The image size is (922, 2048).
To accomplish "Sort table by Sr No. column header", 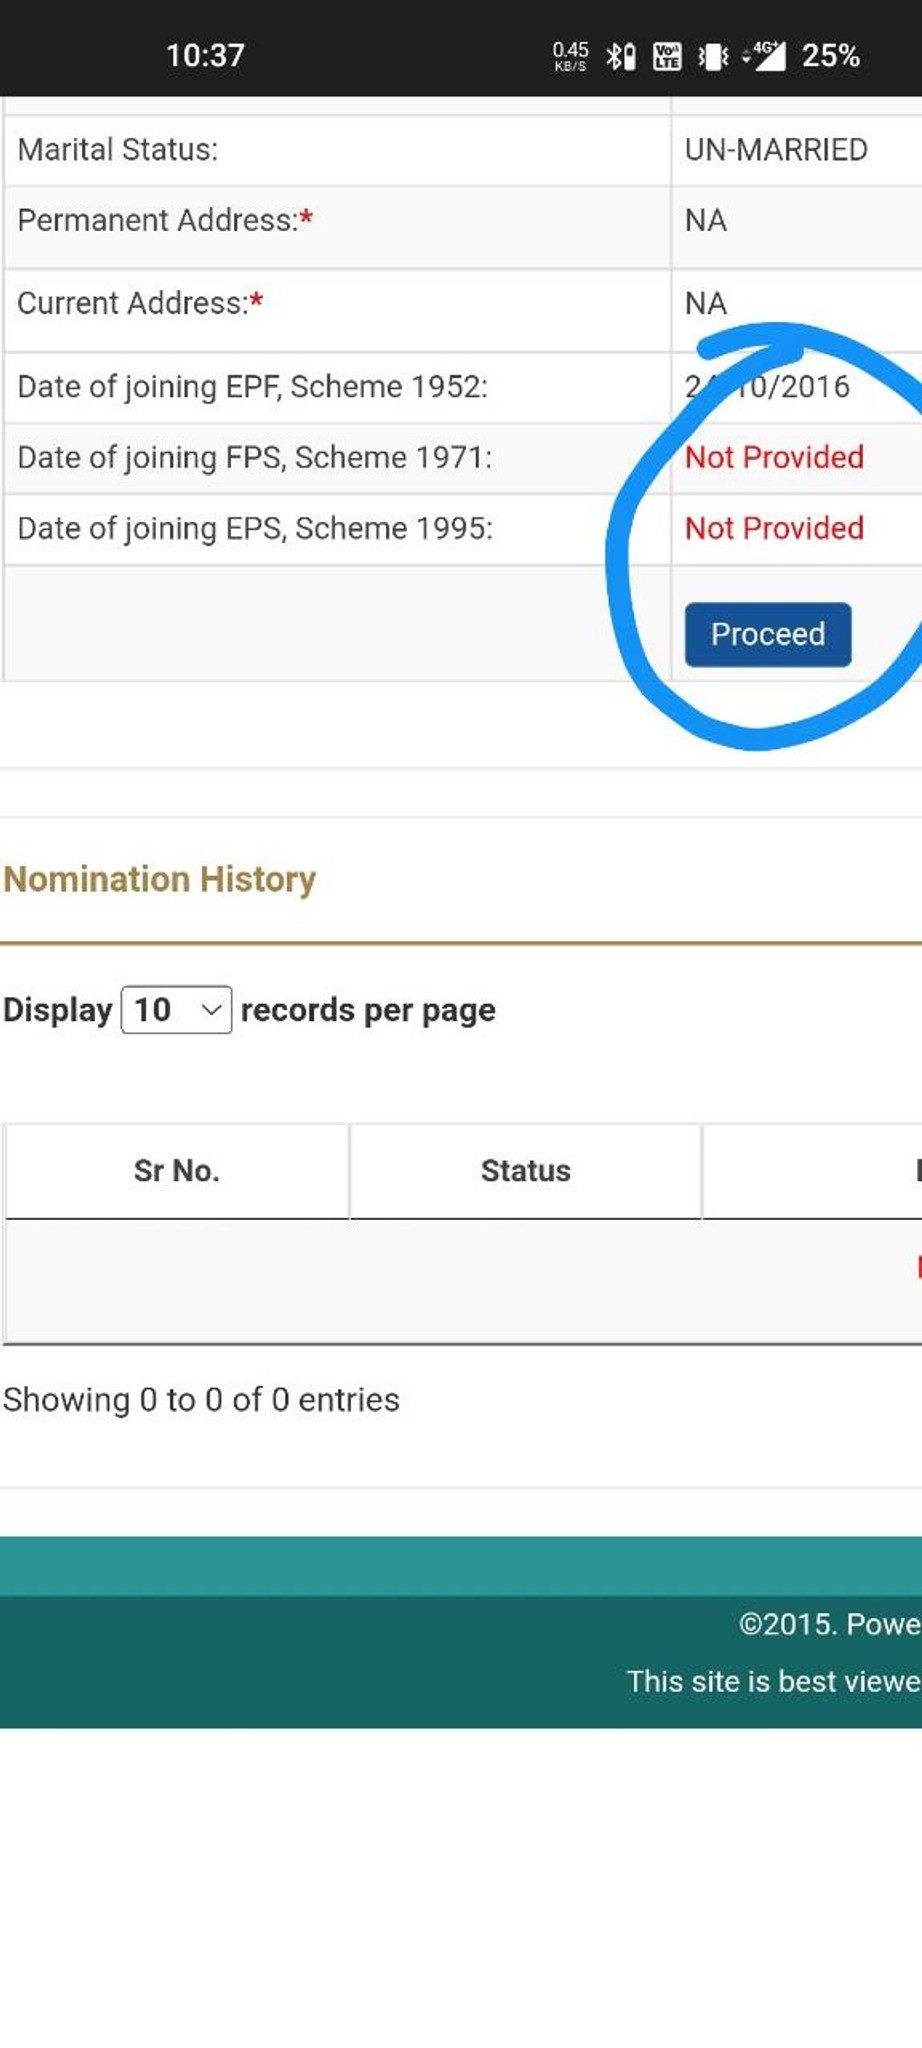I will (x=177, y=1171).
